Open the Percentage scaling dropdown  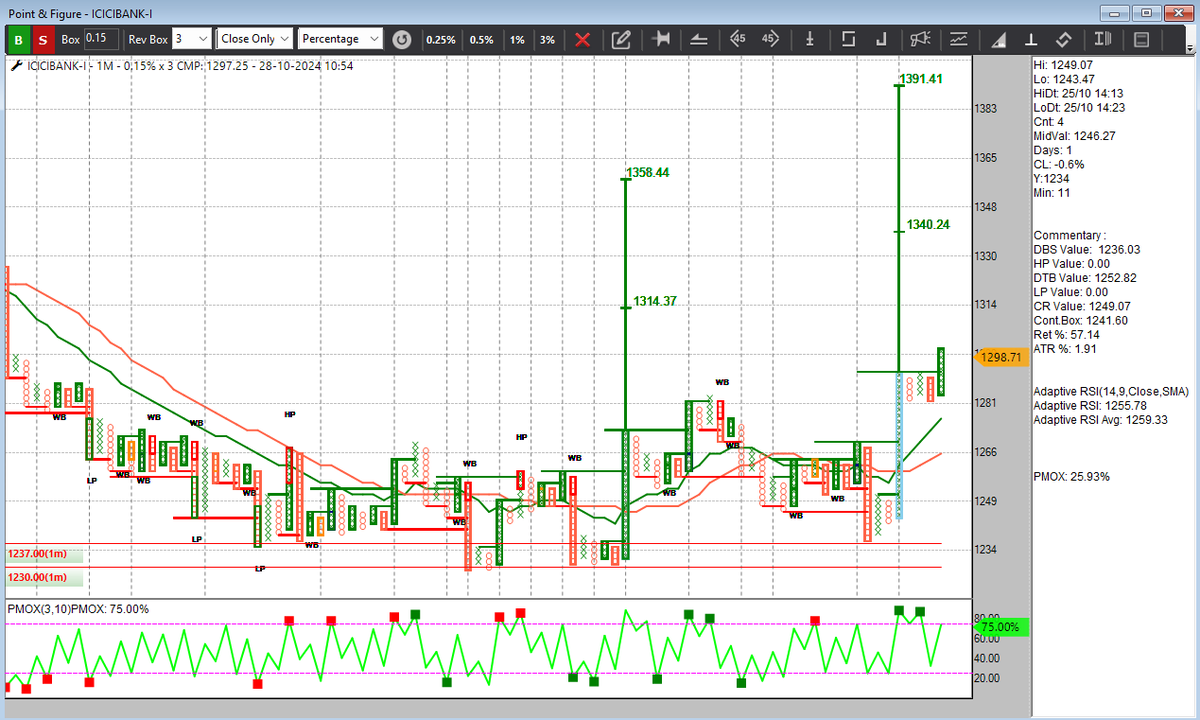pos(340,39)
